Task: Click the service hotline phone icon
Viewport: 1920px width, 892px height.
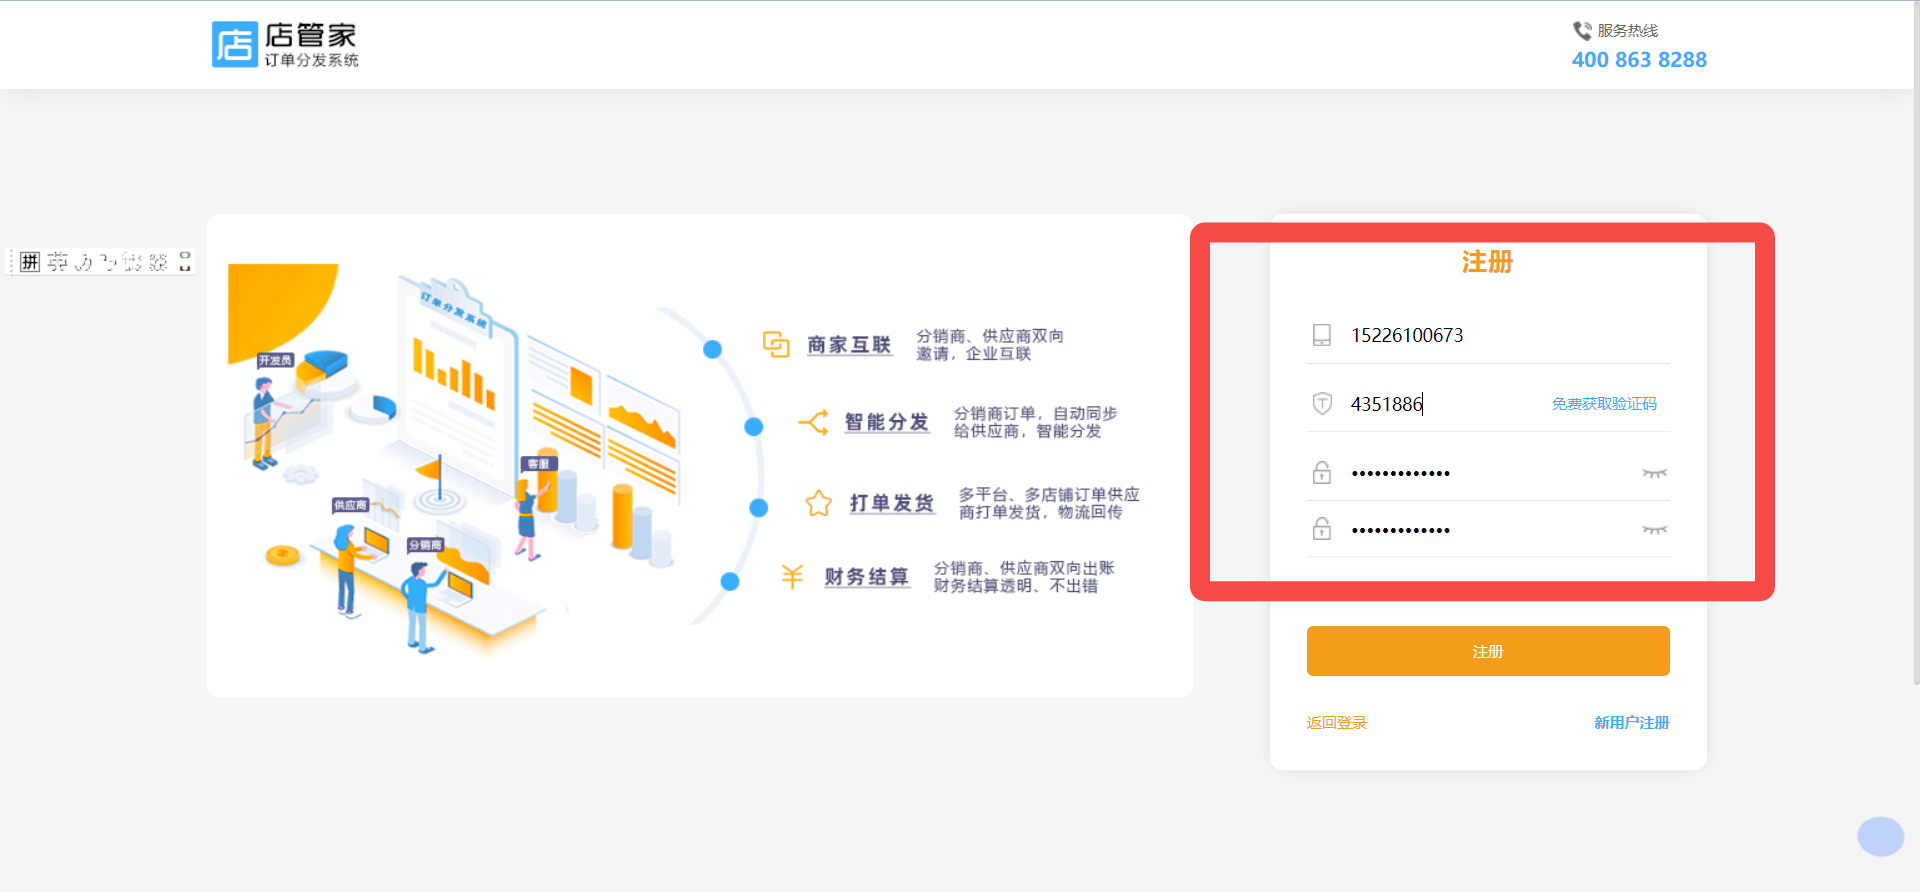Action: (x=1581, y=31)
